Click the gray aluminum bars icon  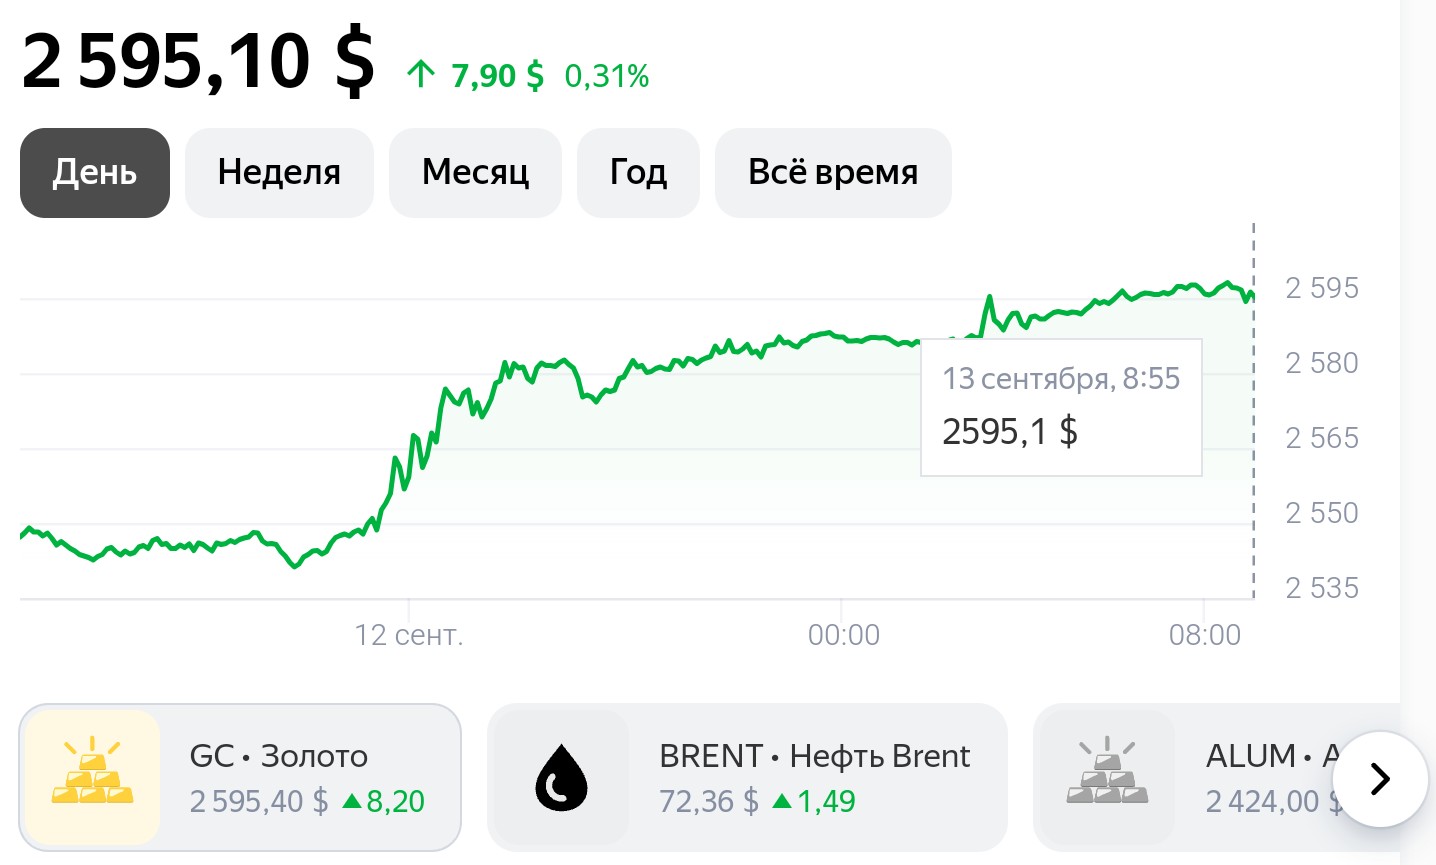point(1107,777)
